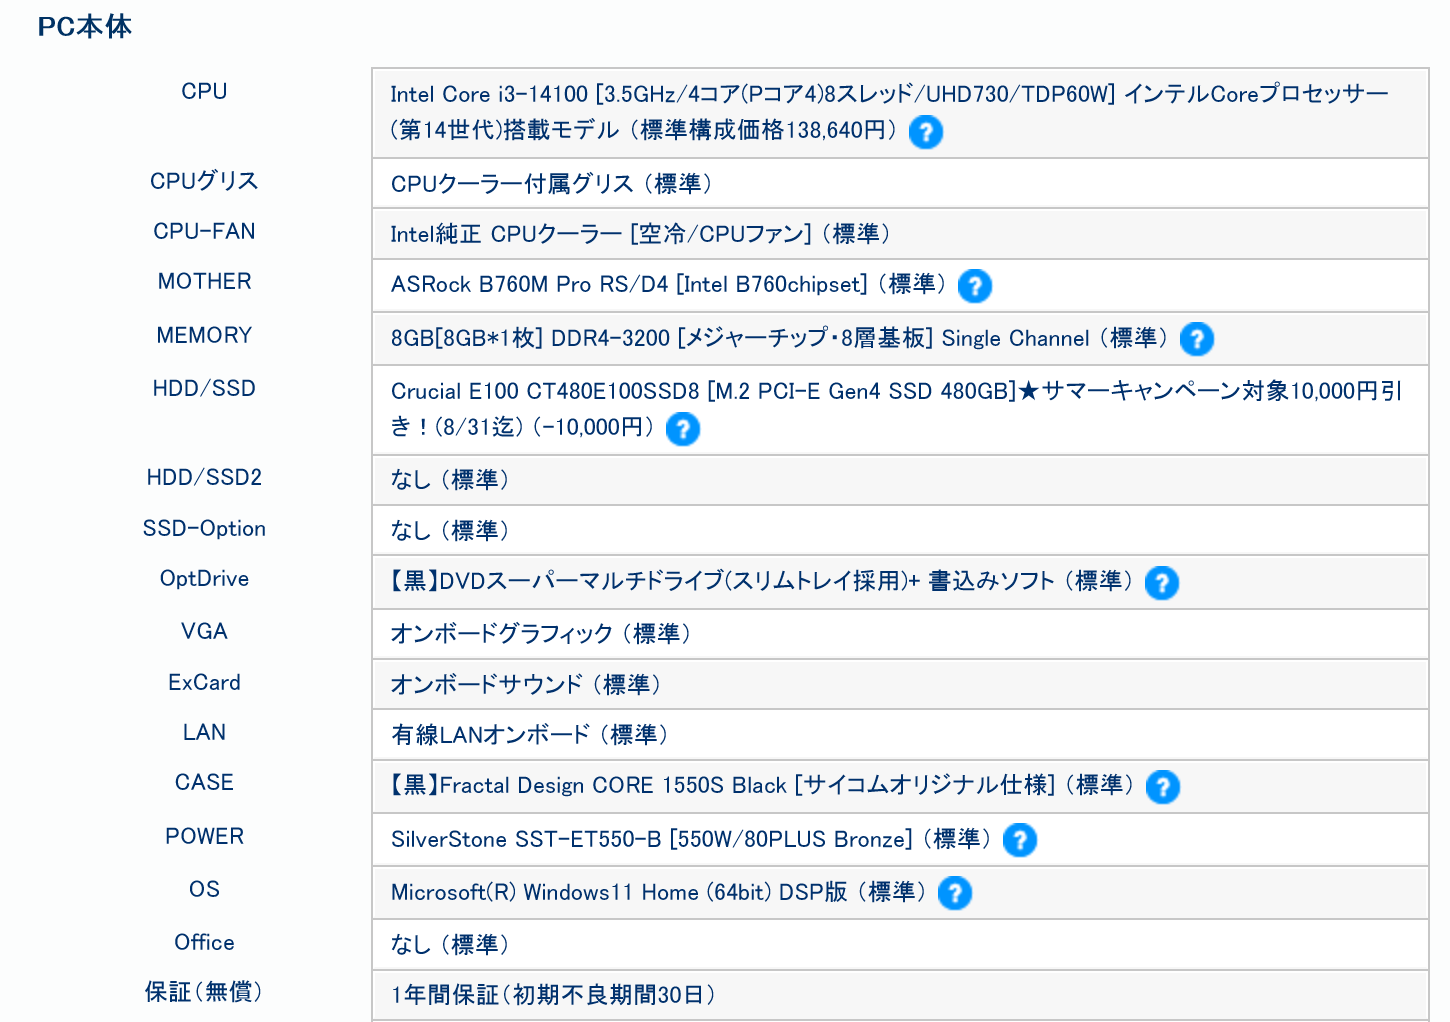Click the CPU row label
This screenshot has height=1022, width=1450.
point(204,91)
